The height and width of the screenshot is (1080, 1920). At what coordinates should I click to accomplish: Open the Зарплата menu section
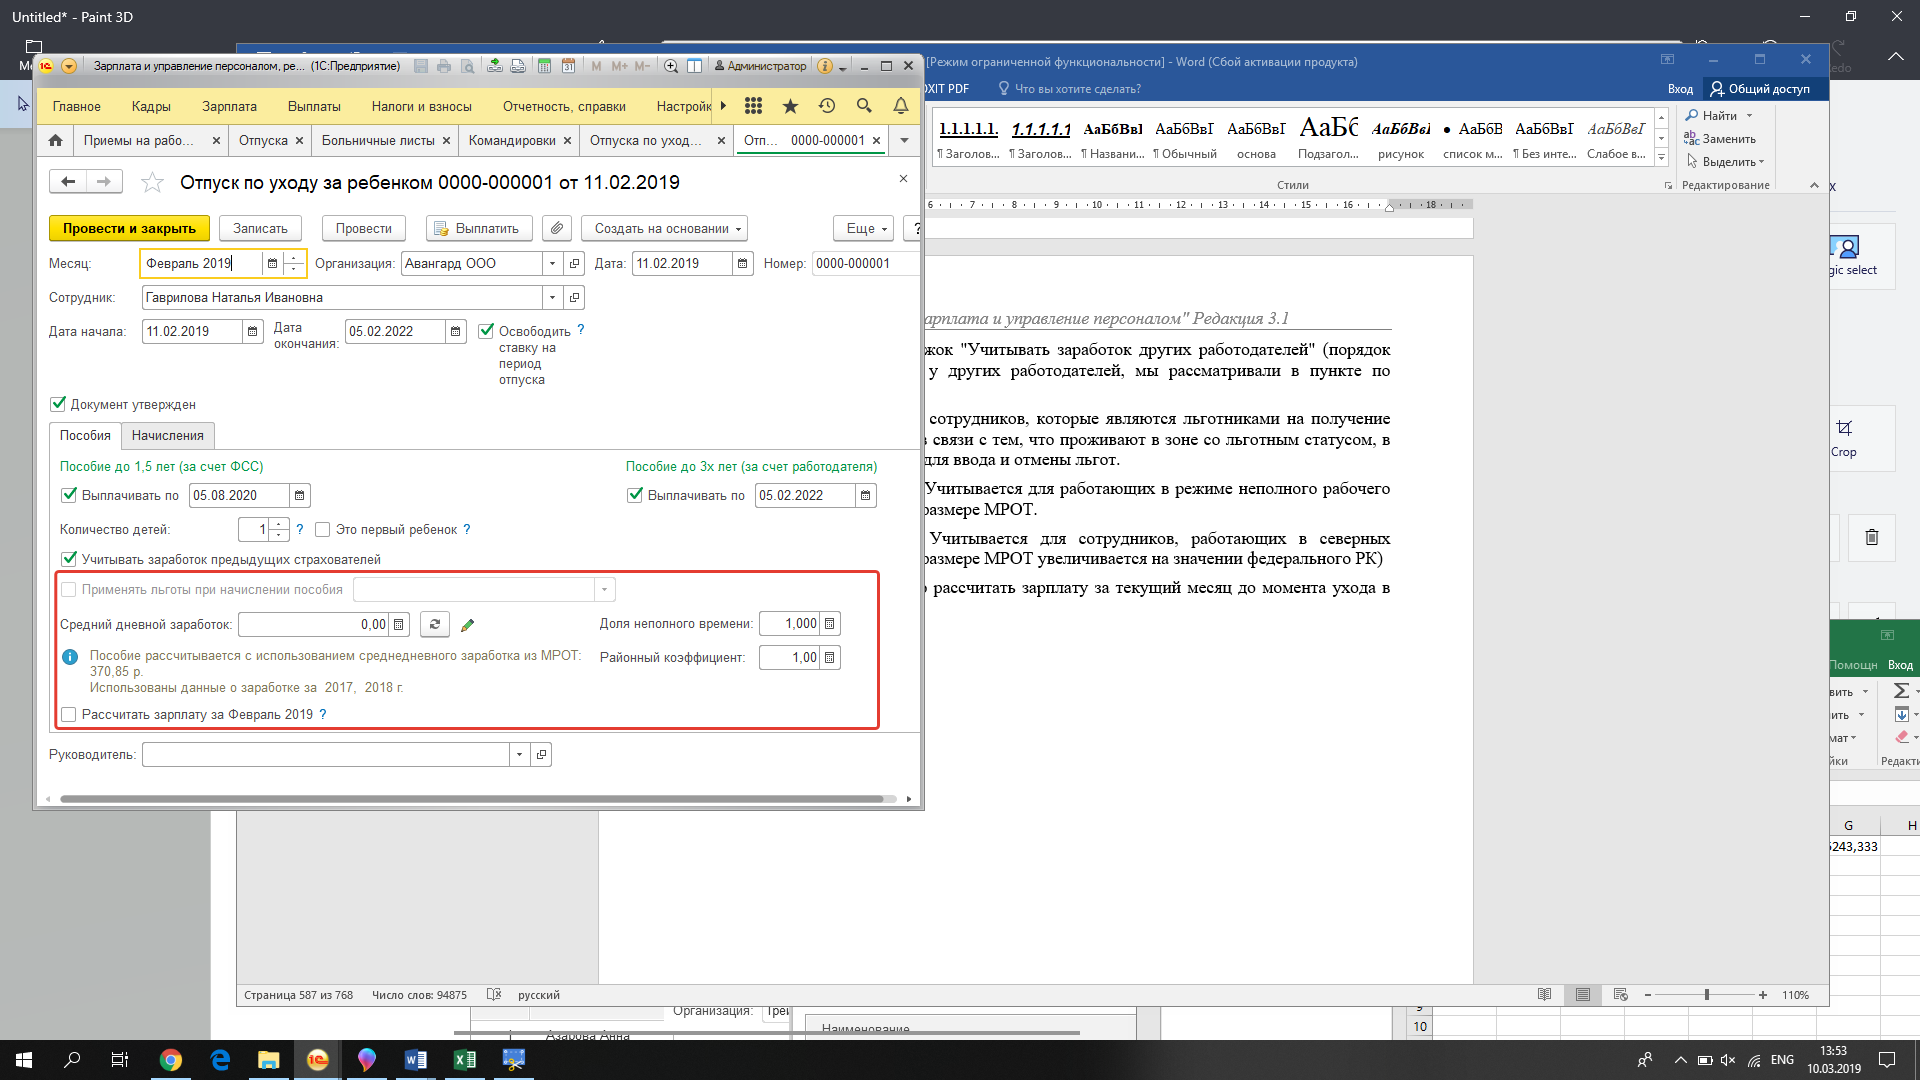(229, 106)
